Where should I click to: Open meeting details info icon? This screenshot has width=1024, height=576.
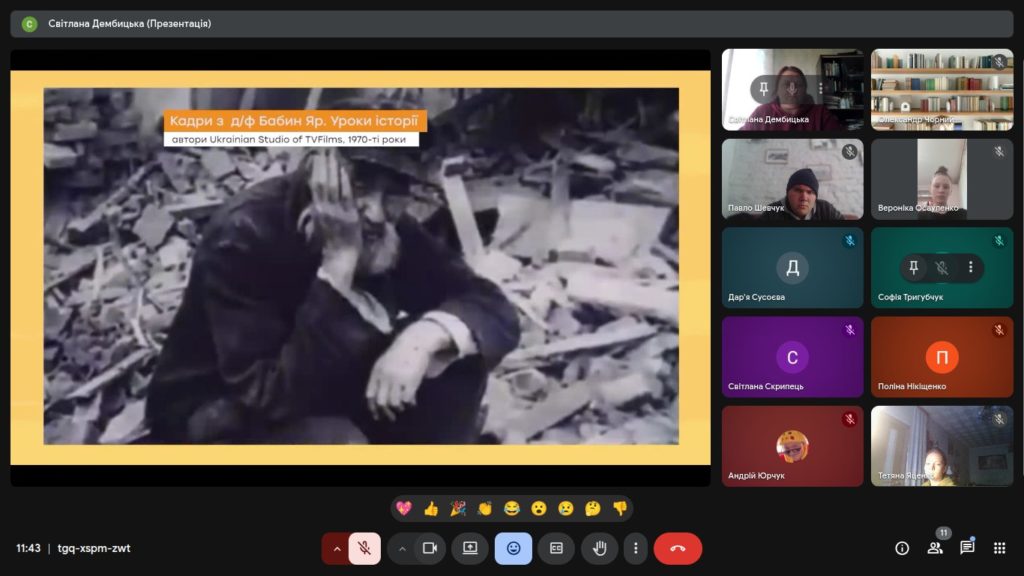point(902,548)
